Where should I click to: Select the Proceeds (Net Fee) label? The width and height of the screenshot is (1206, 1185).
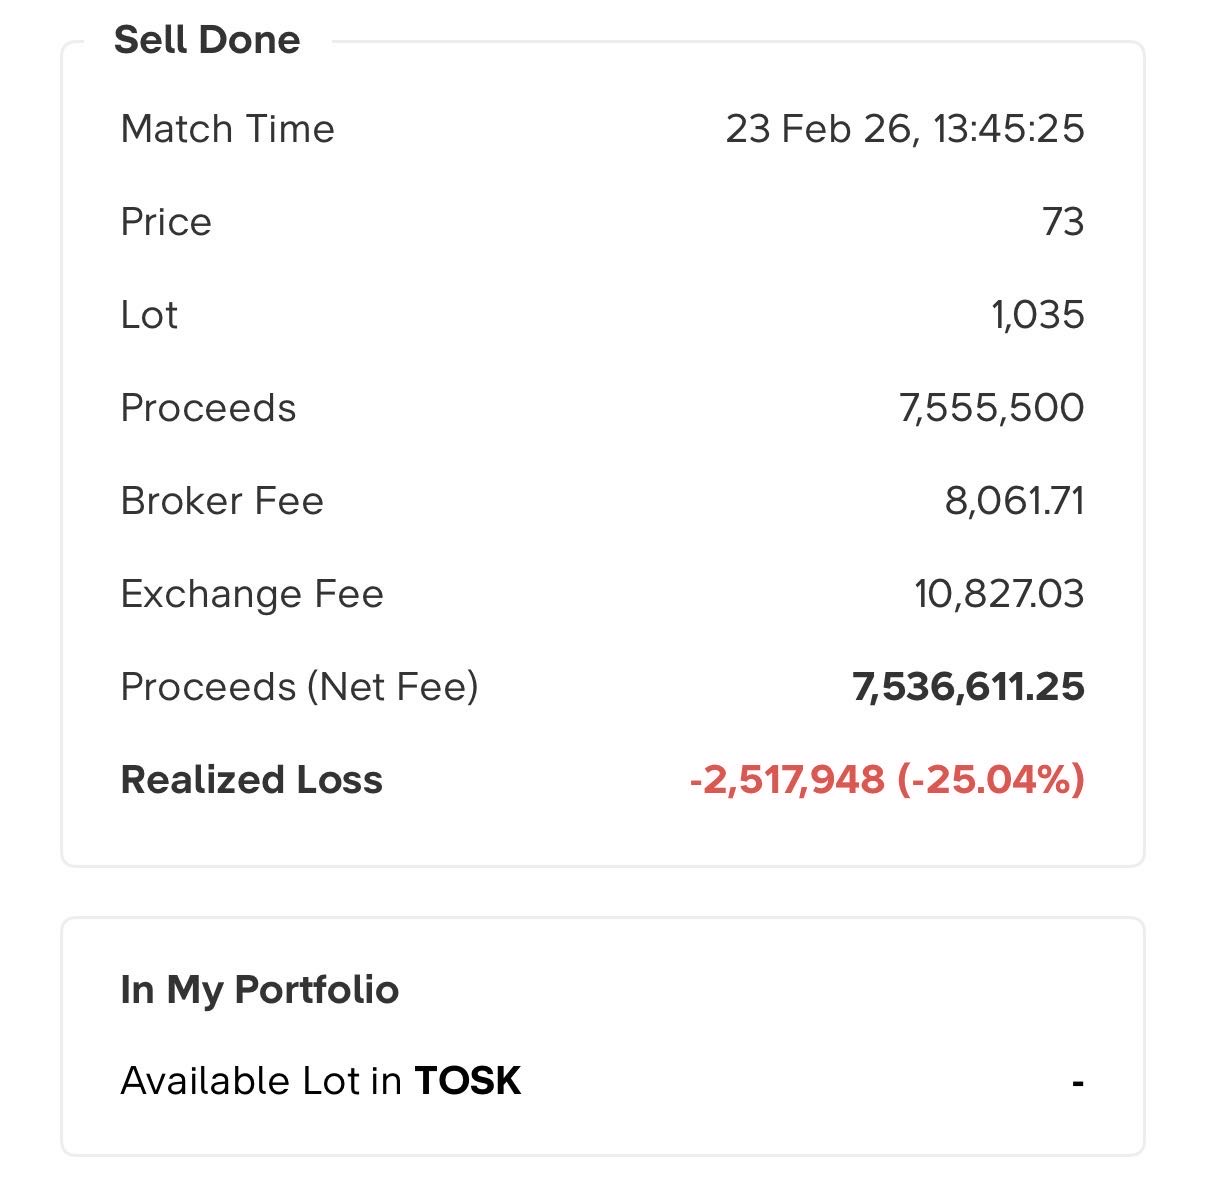click(299, 687)
